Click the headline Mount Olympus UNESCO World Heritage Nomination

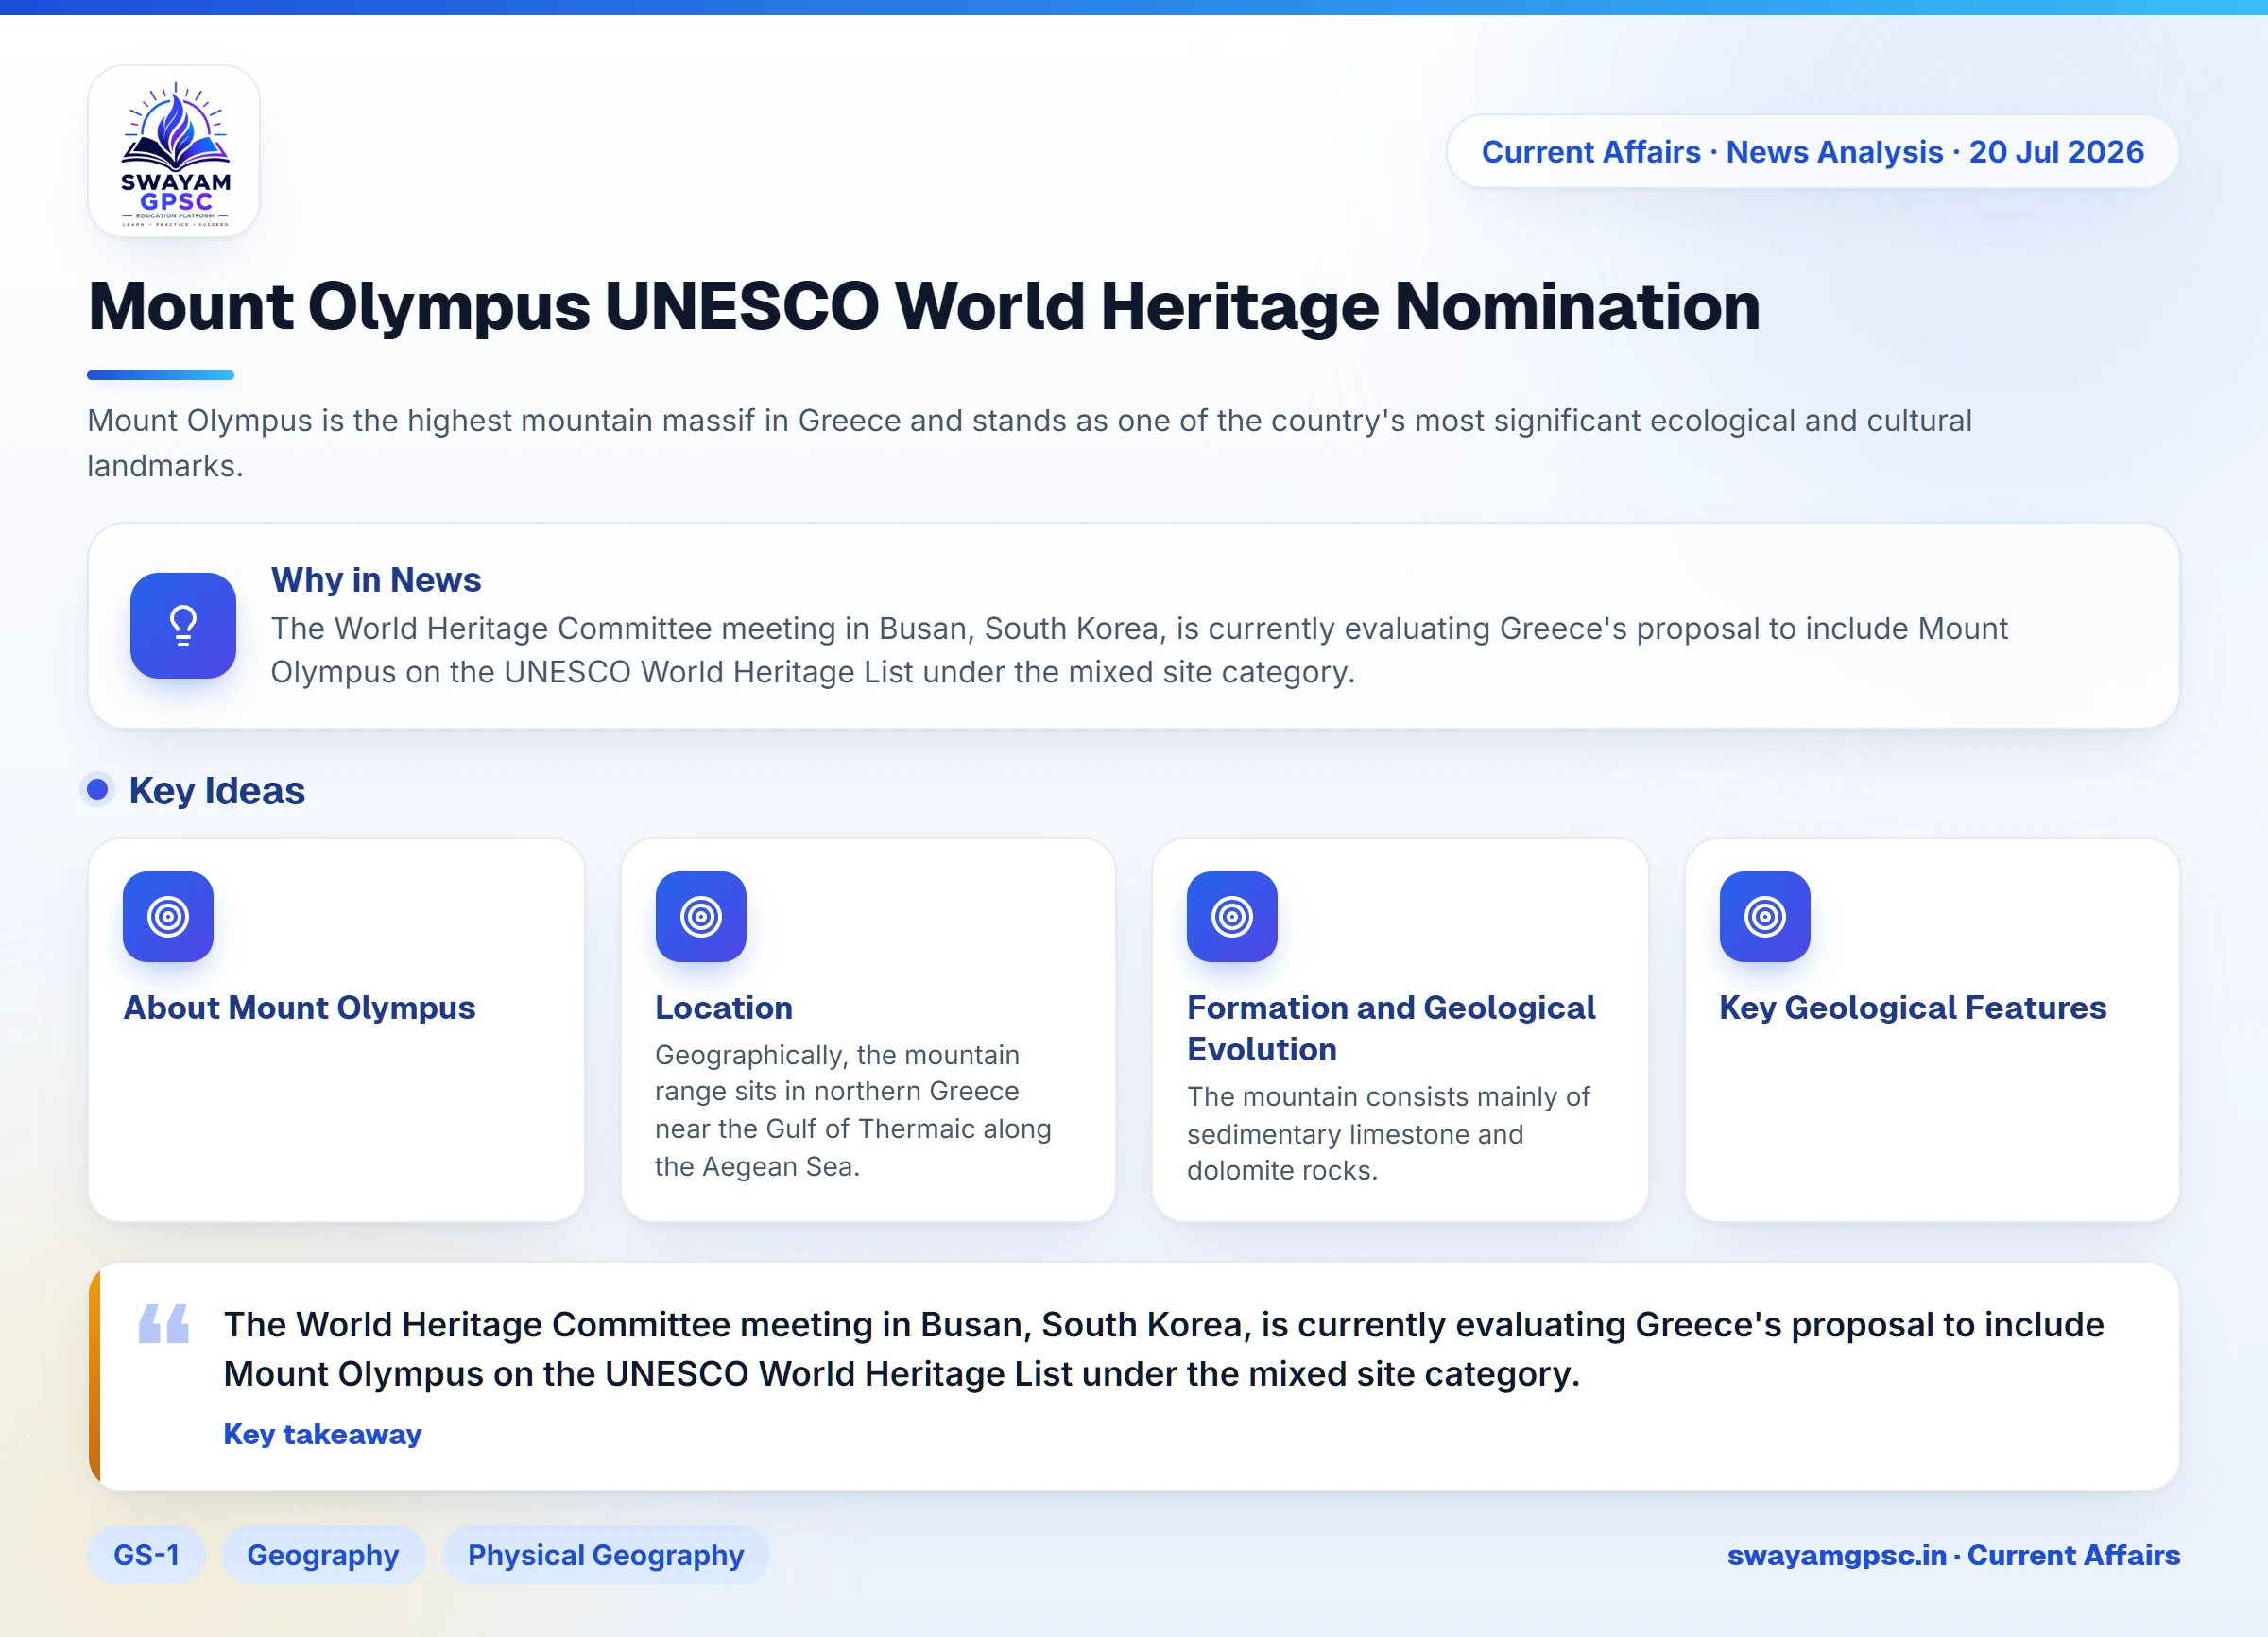pos(924,306)
